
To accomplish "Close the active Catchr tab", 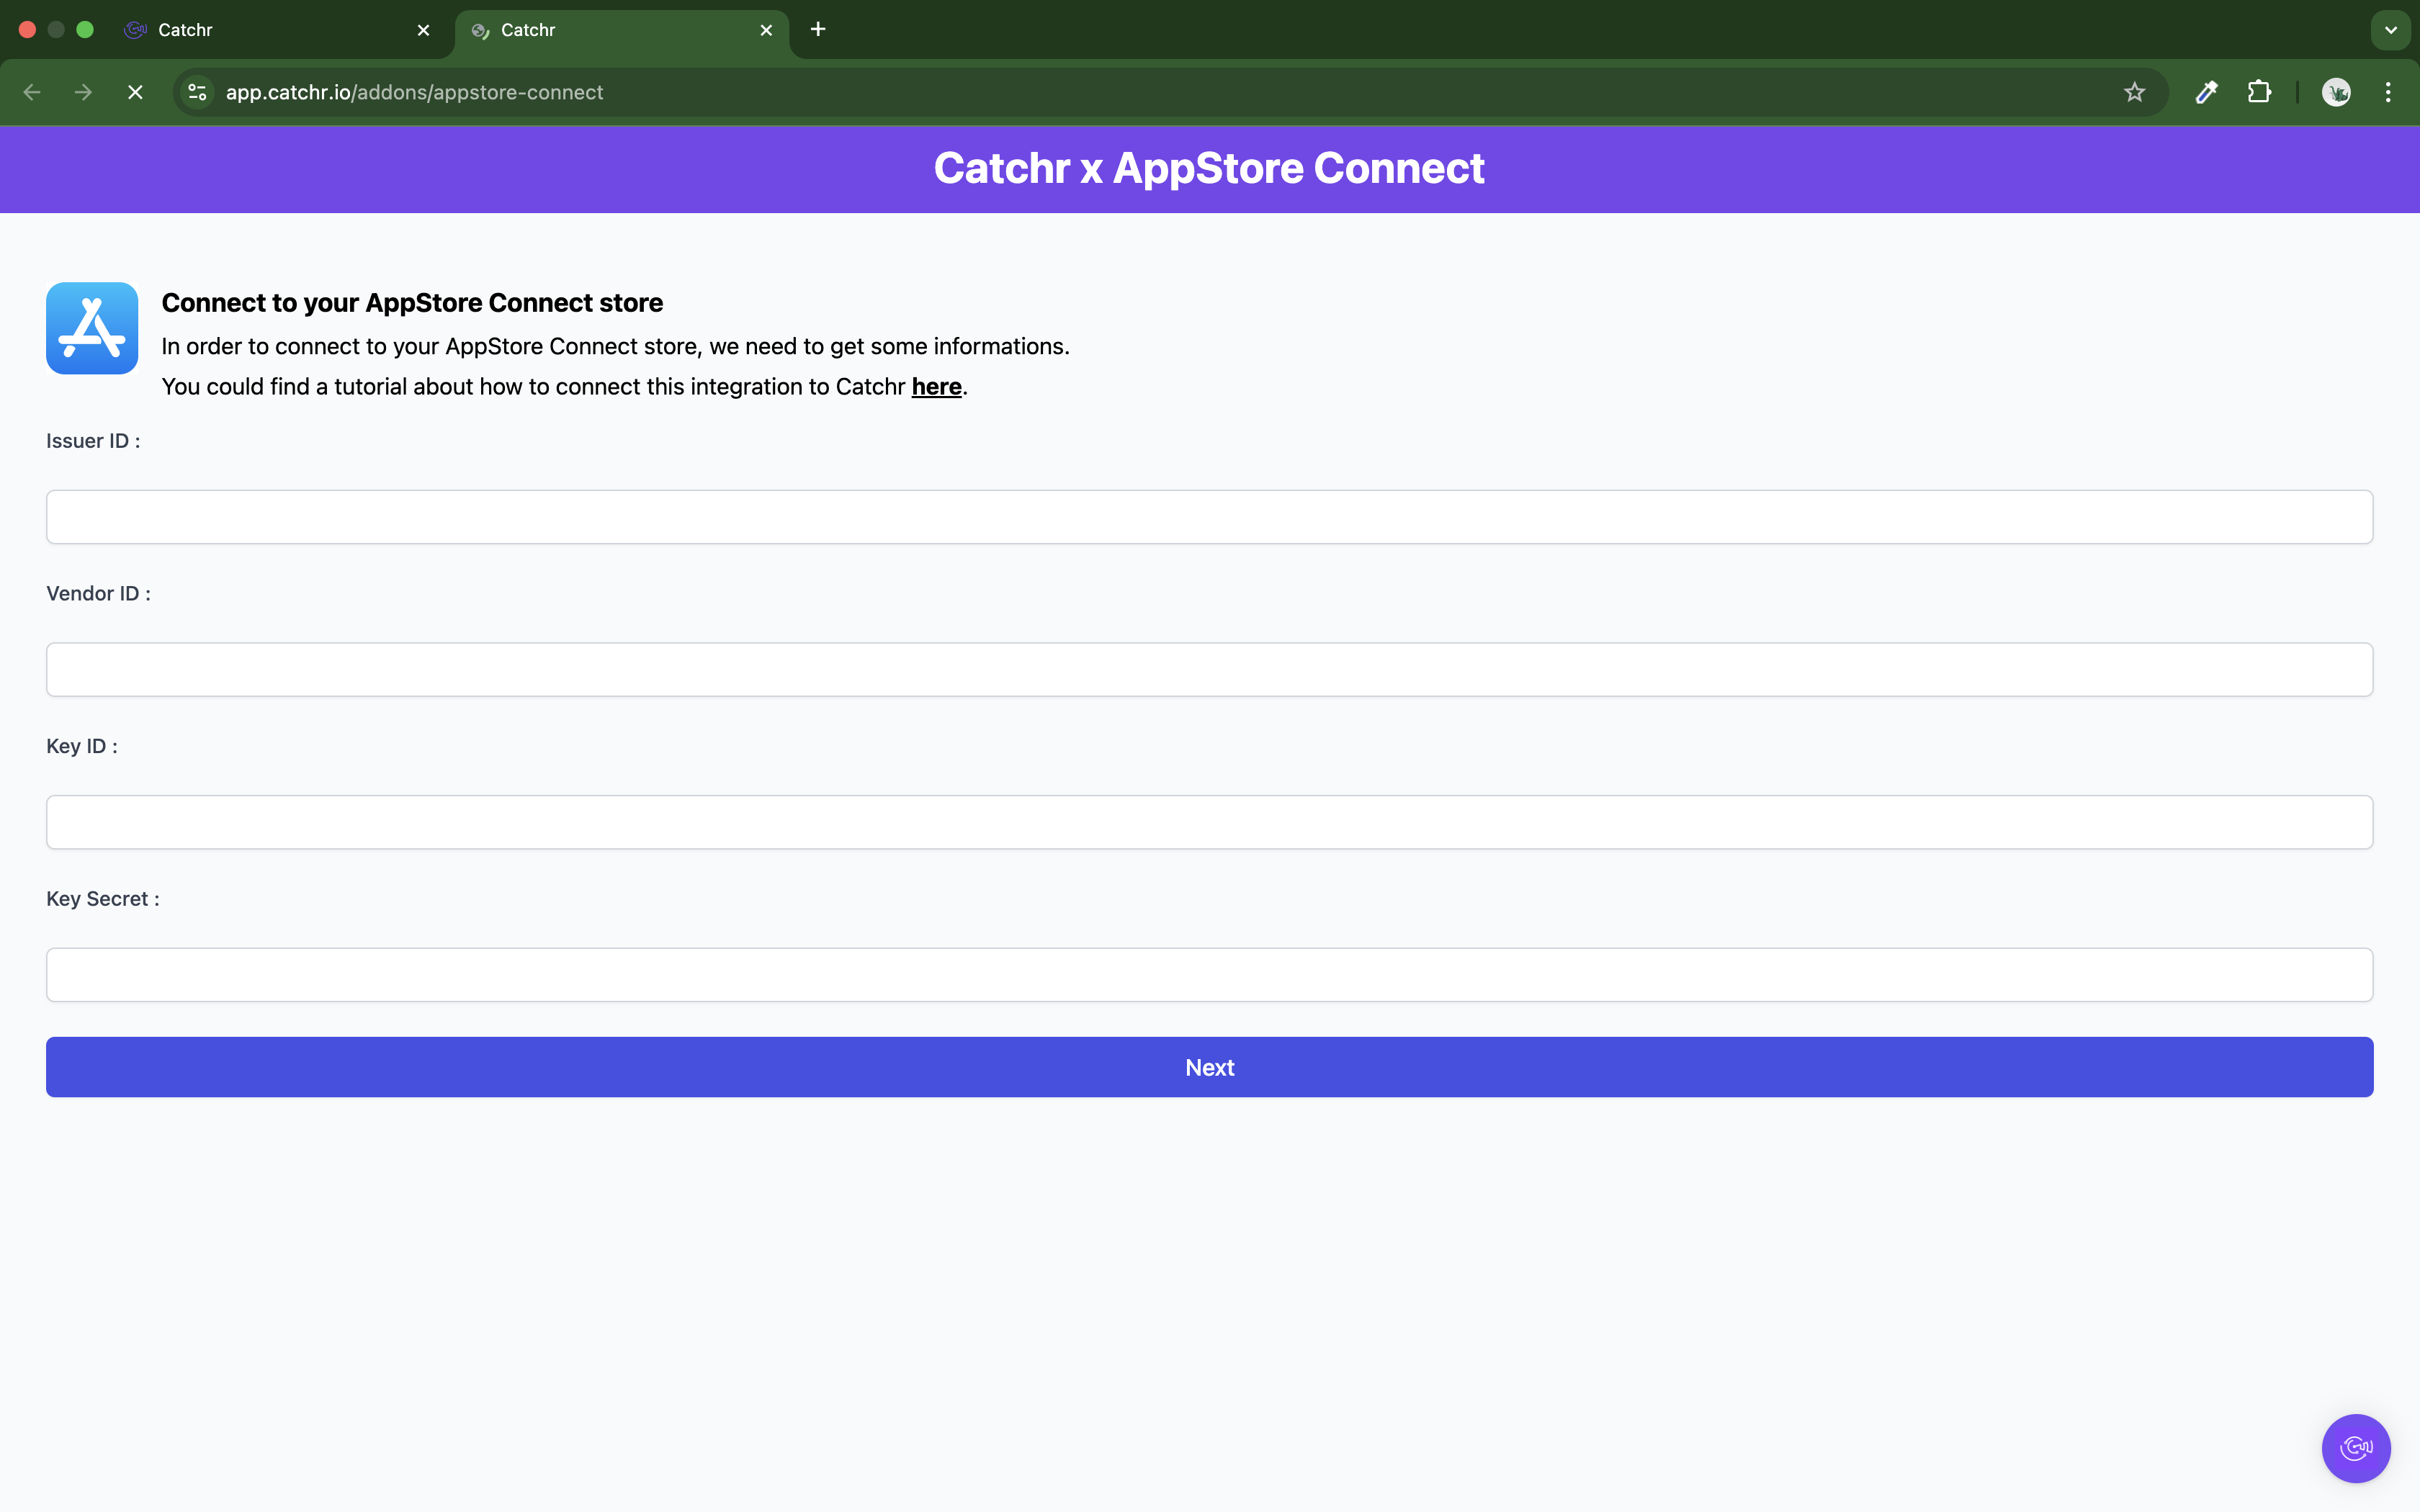I will (x=766, y=30).
